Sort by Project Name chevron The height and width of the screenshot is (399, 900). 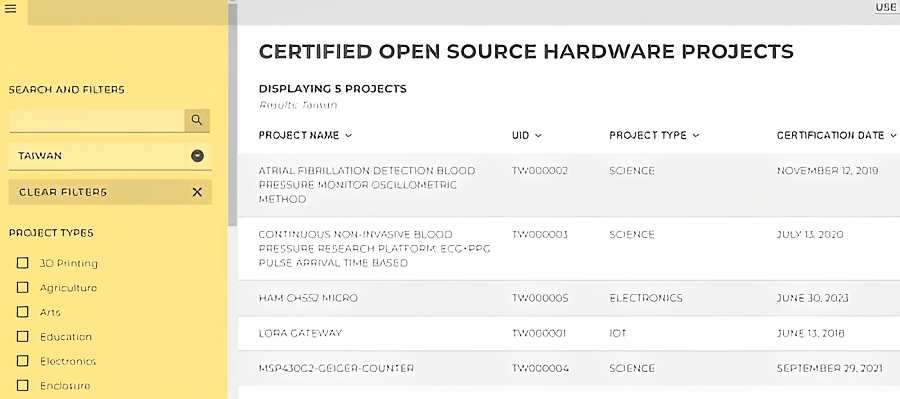pyautogui.click(x=348, y=136)
